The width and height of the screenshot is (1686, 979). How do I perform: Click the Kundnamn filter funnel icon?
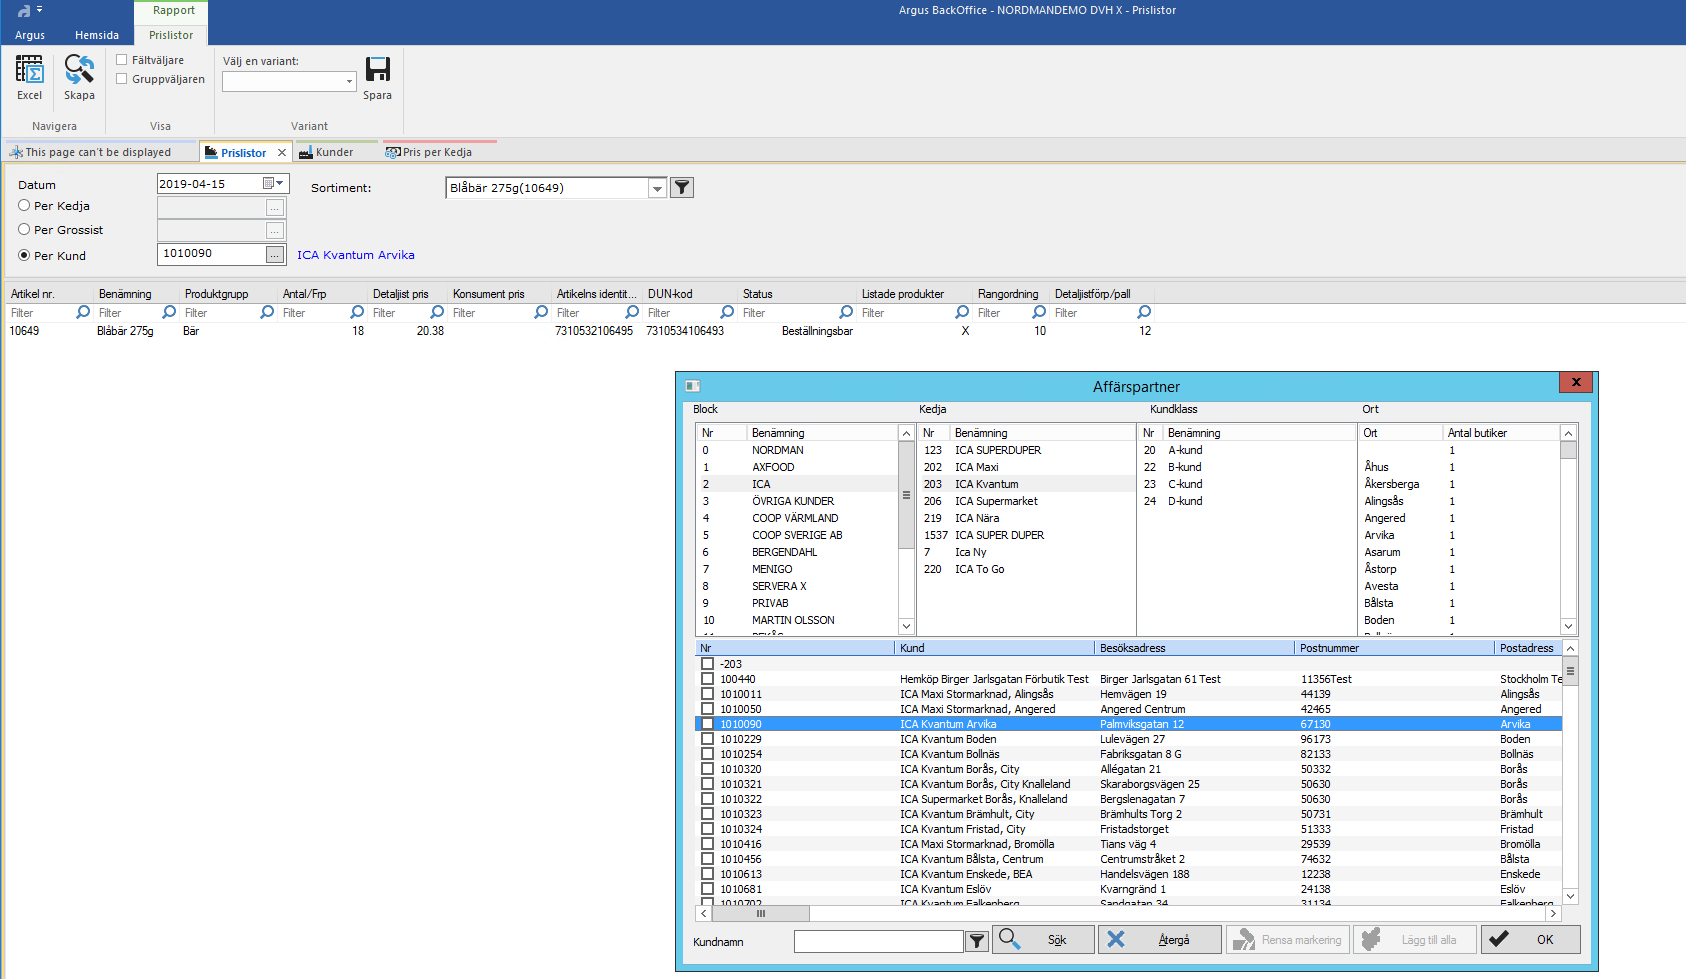tap(977, 941)
